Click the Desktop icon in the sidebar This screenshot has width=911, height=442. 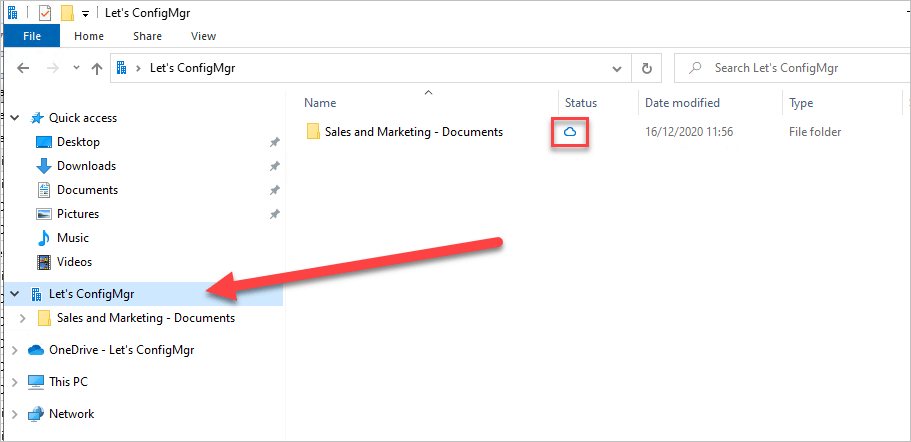coord(44,142)
